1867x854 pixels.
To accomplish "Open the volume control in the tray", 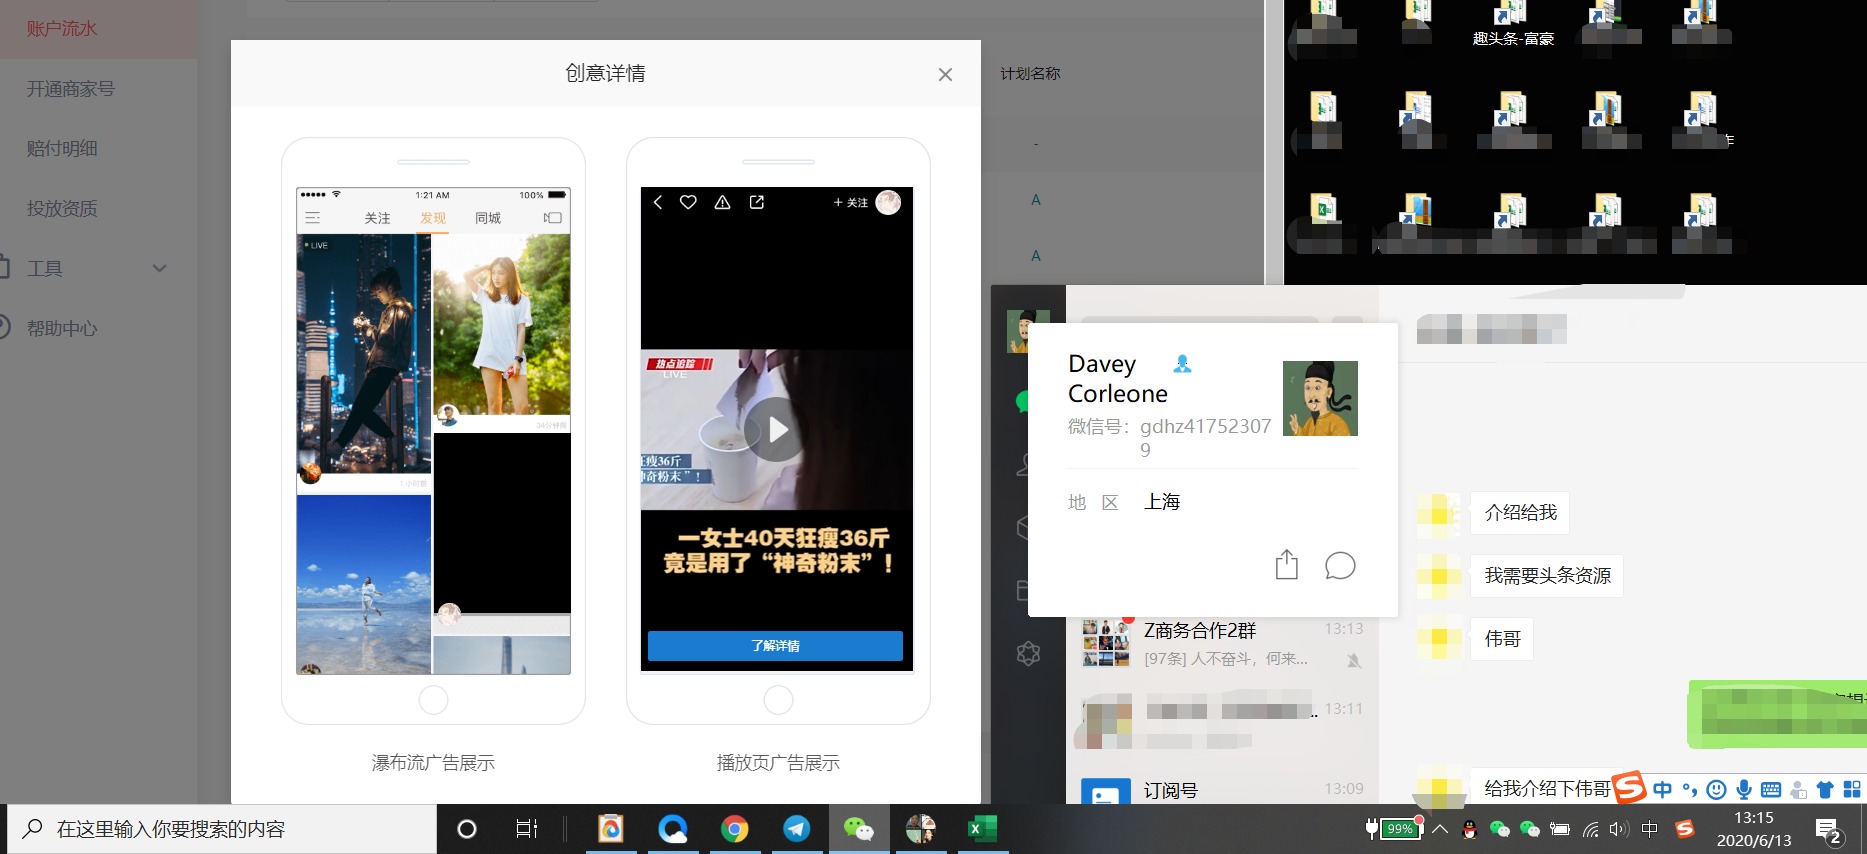I will pos(1619,829).
